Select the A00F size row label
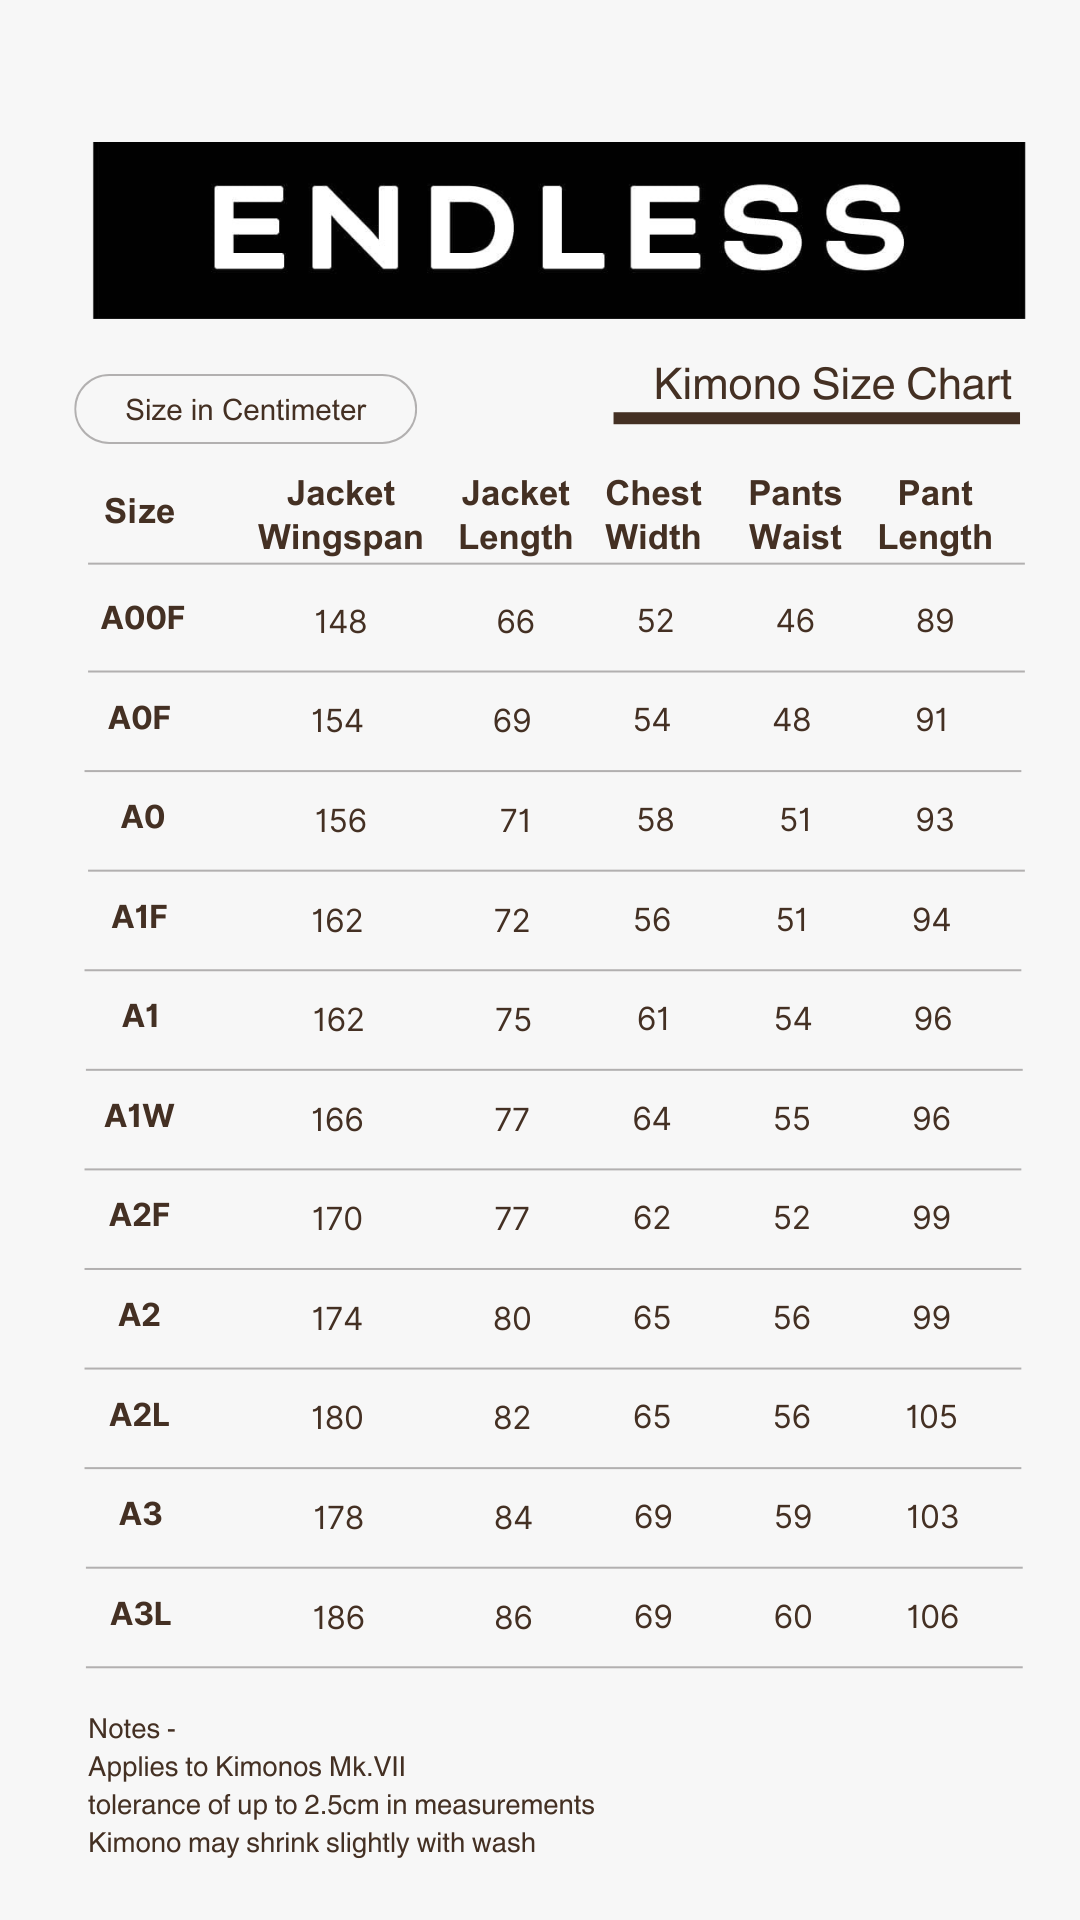This screenshot has height=1920, width=1080. coord(143,618)
